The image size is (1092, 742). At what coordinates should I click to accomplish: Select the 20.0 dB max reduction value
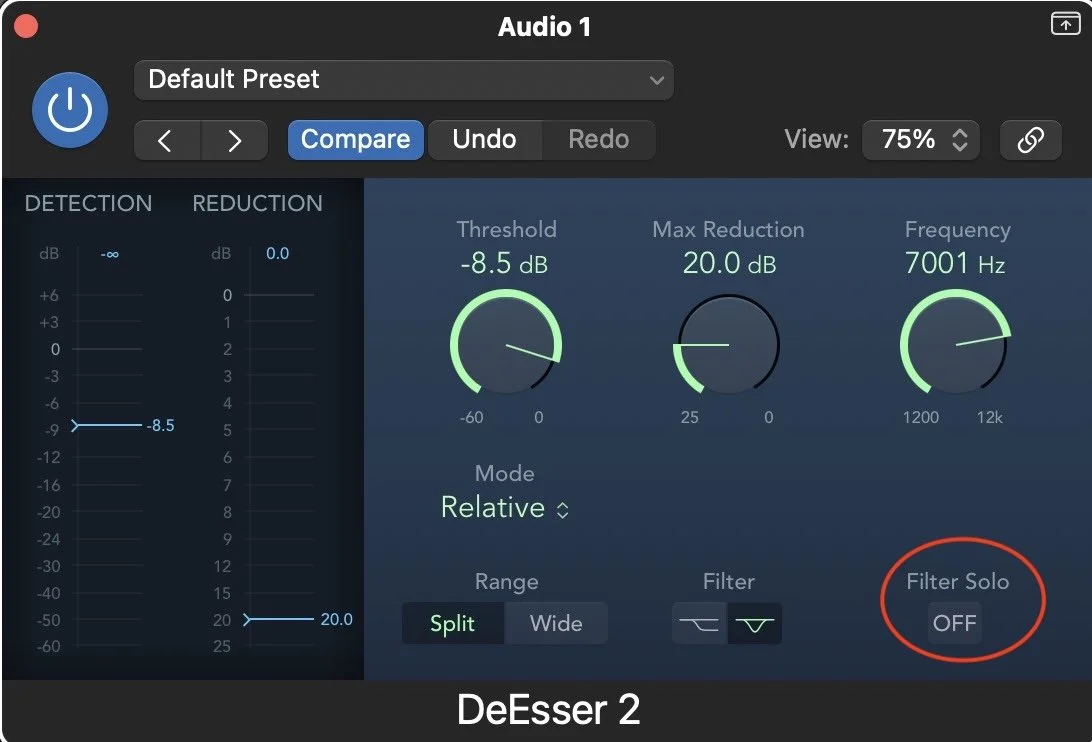[728, 264]
